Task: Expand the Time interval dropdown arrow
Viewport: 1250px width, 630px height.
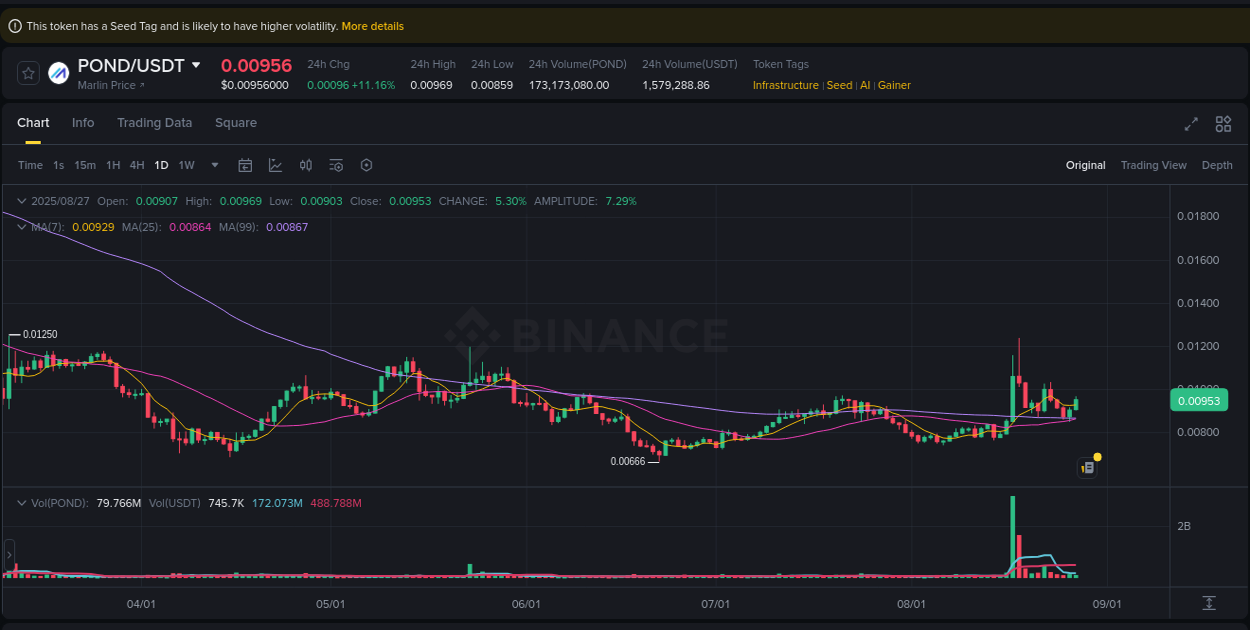Action: pyautogui.click(x=214, y=165)
